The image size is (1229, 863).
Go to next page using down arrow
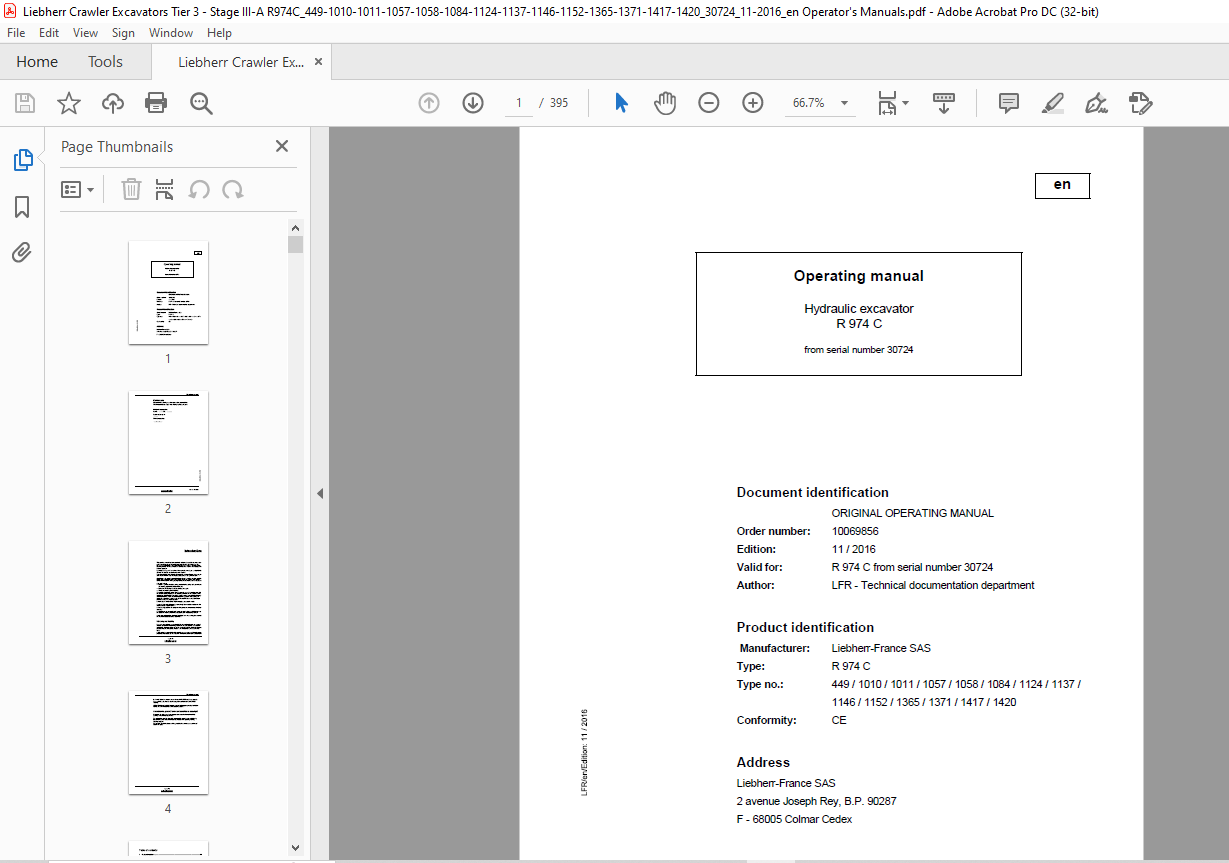point(473,103)
